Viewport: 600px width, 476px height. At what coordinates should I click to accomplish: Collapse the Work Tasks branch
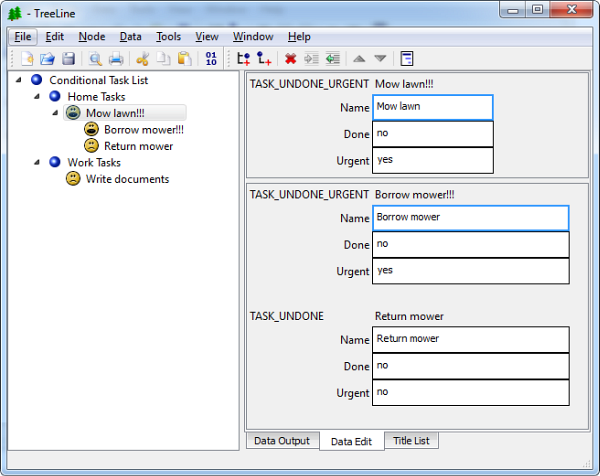point(37,162)
